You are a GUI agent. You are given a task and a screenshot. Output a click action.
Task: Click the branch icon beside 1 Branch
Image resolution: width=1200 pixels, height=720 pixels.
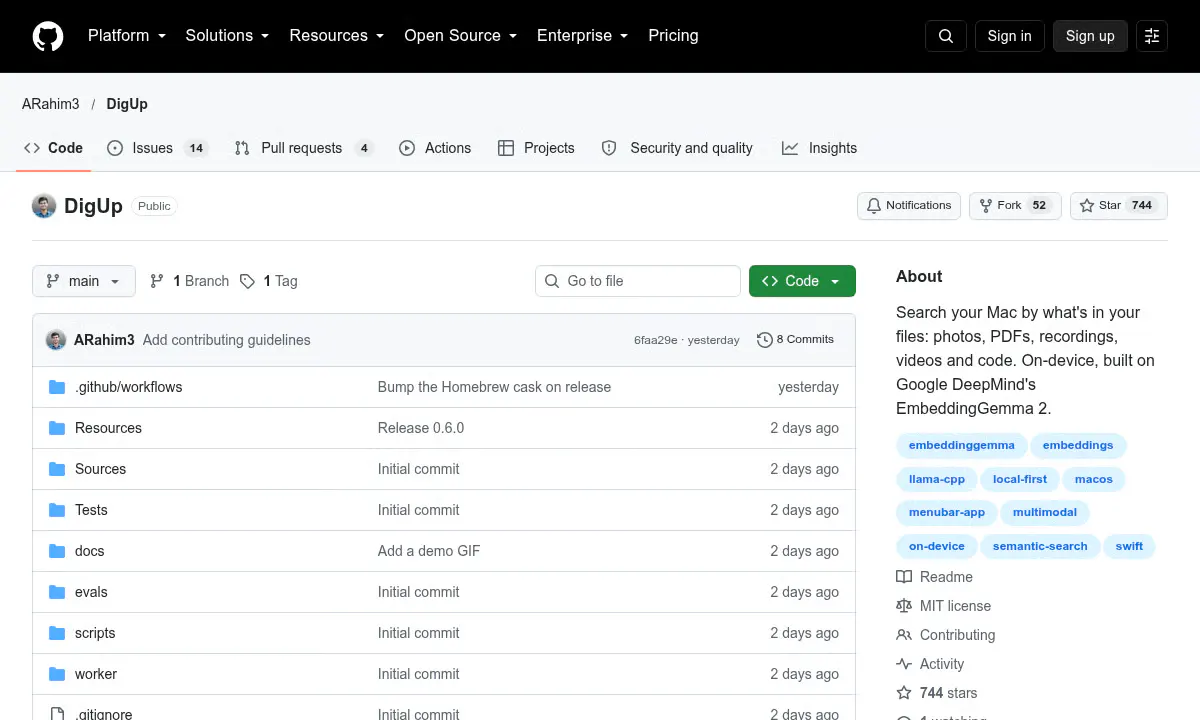[157, 281]
